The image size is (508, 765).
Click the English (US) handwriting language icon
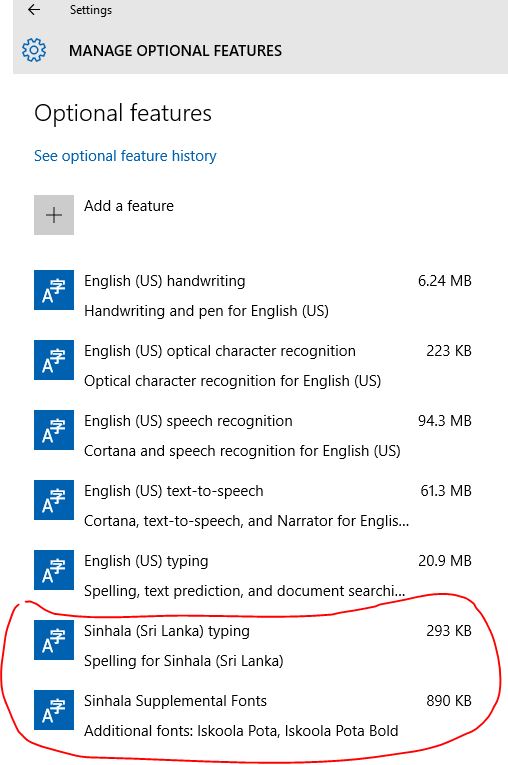[54, 290]
